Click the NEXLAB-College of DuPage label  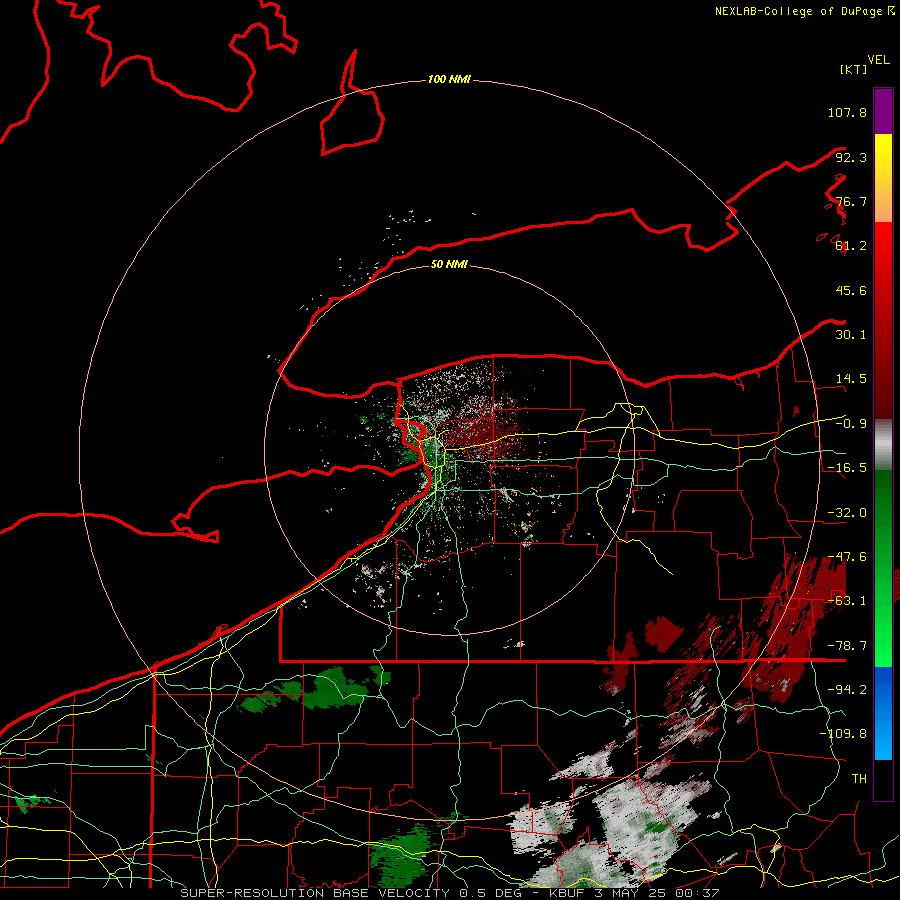(x=804, y=11)
